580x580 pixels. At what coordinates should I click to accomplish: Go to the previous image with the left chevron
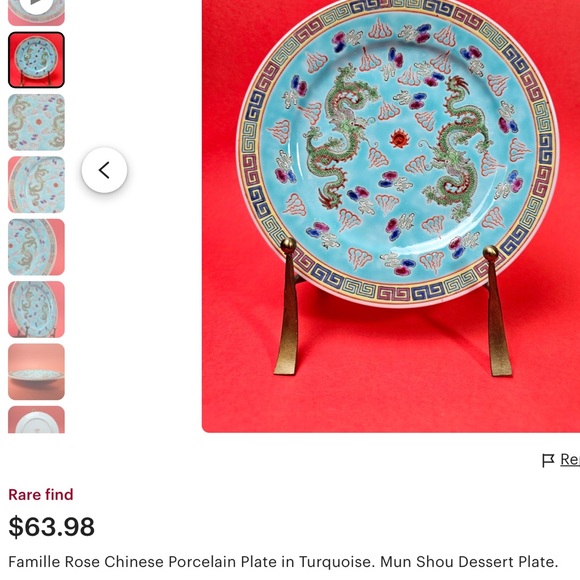104,170
